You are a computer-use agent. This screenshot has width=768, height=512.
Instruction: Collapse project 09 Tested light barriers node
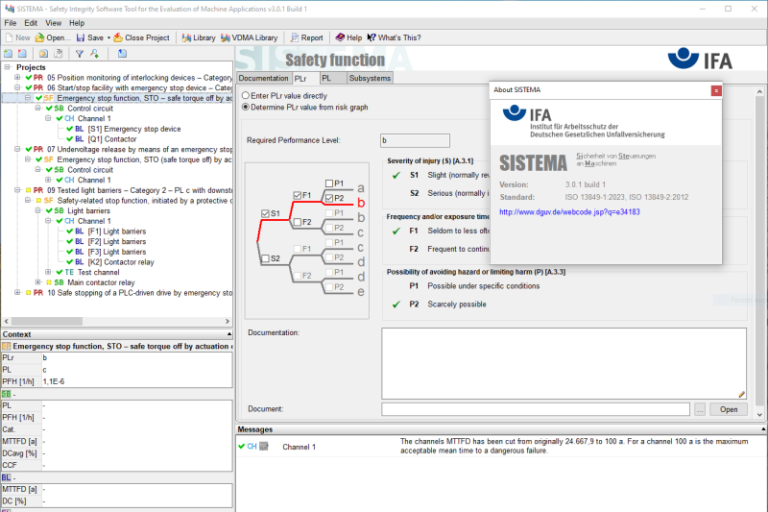click(x=18, y=190)
